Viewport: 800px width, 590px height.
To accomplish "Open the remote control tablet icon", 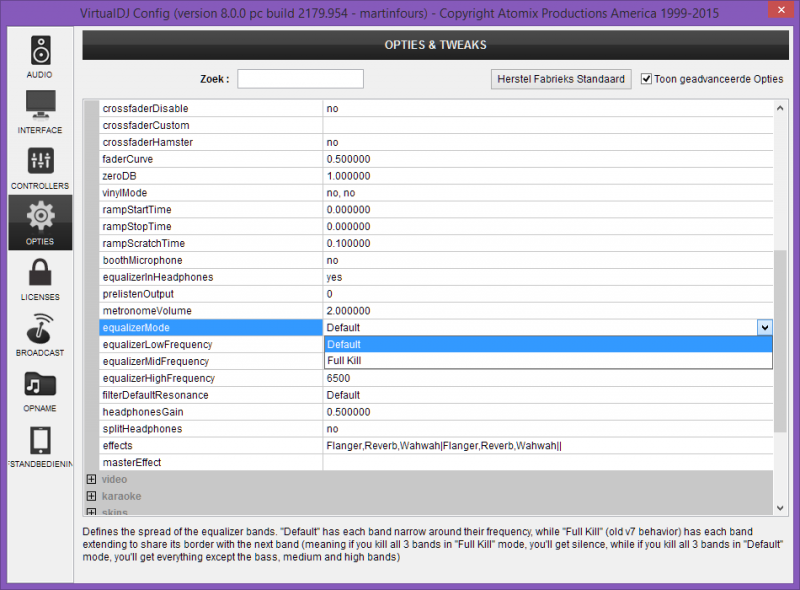I will click(40, 440).
